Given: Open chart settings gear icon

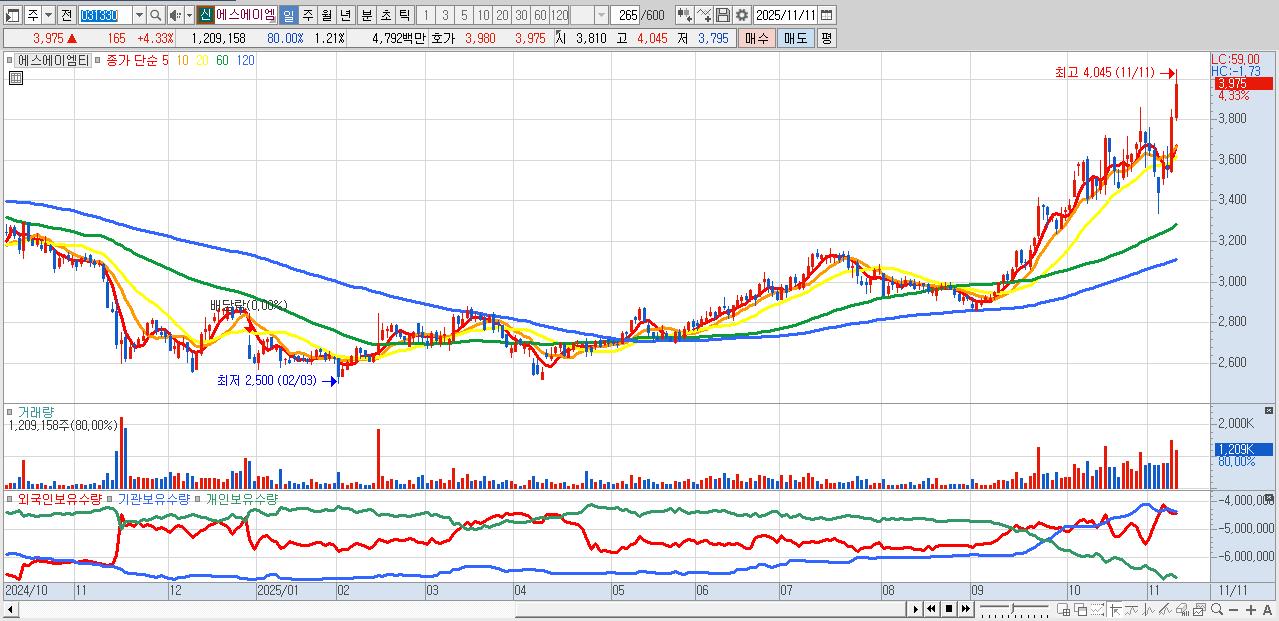Looking at the screenshot, I should [x=742, y=16].
